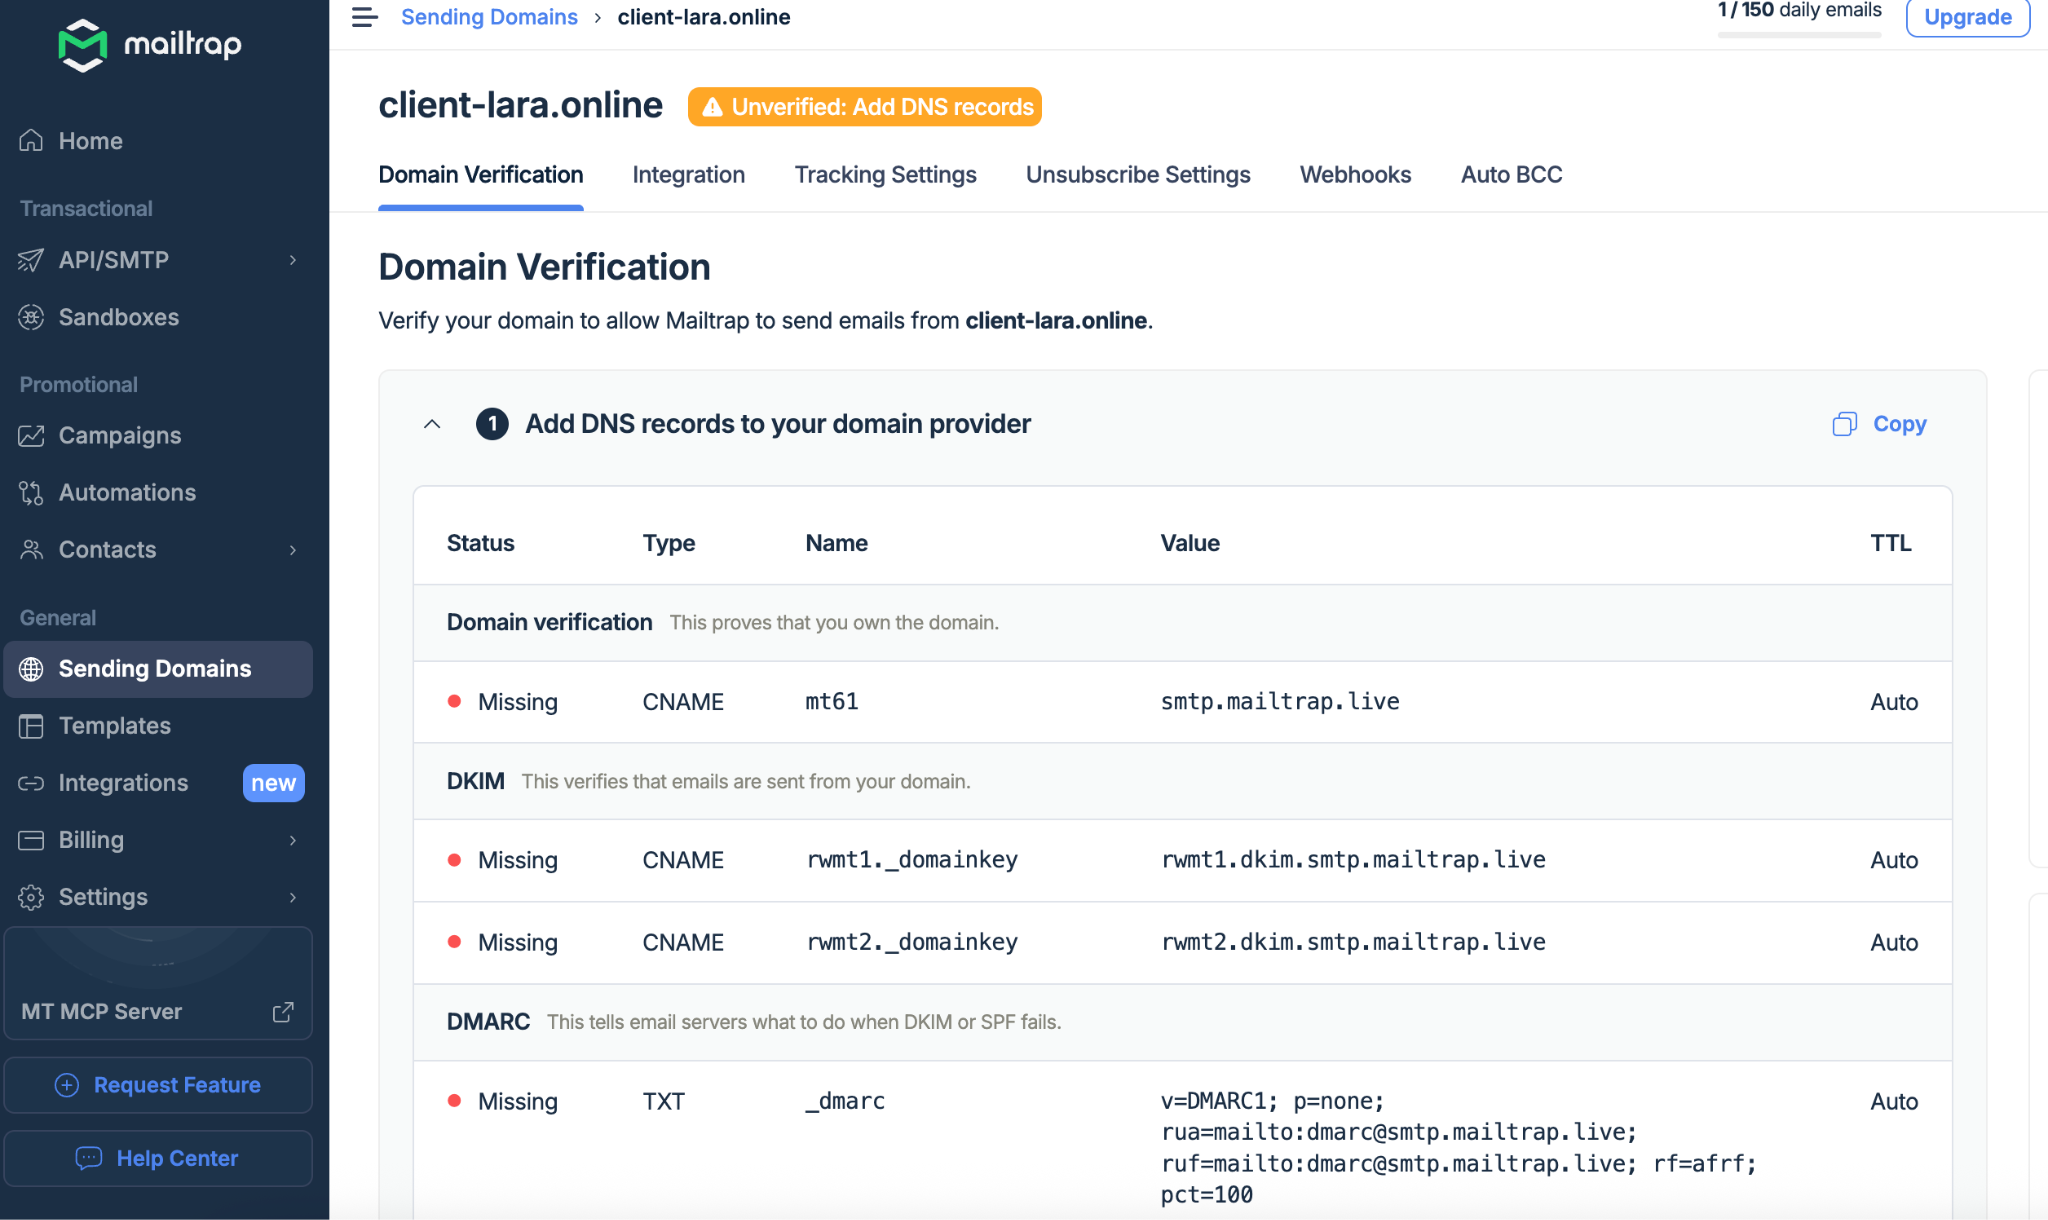This screenshot has width=2048, height=1220.
Task: Go to Webhooks tab
Action: pyautogui.click(x=1355, y=175)
